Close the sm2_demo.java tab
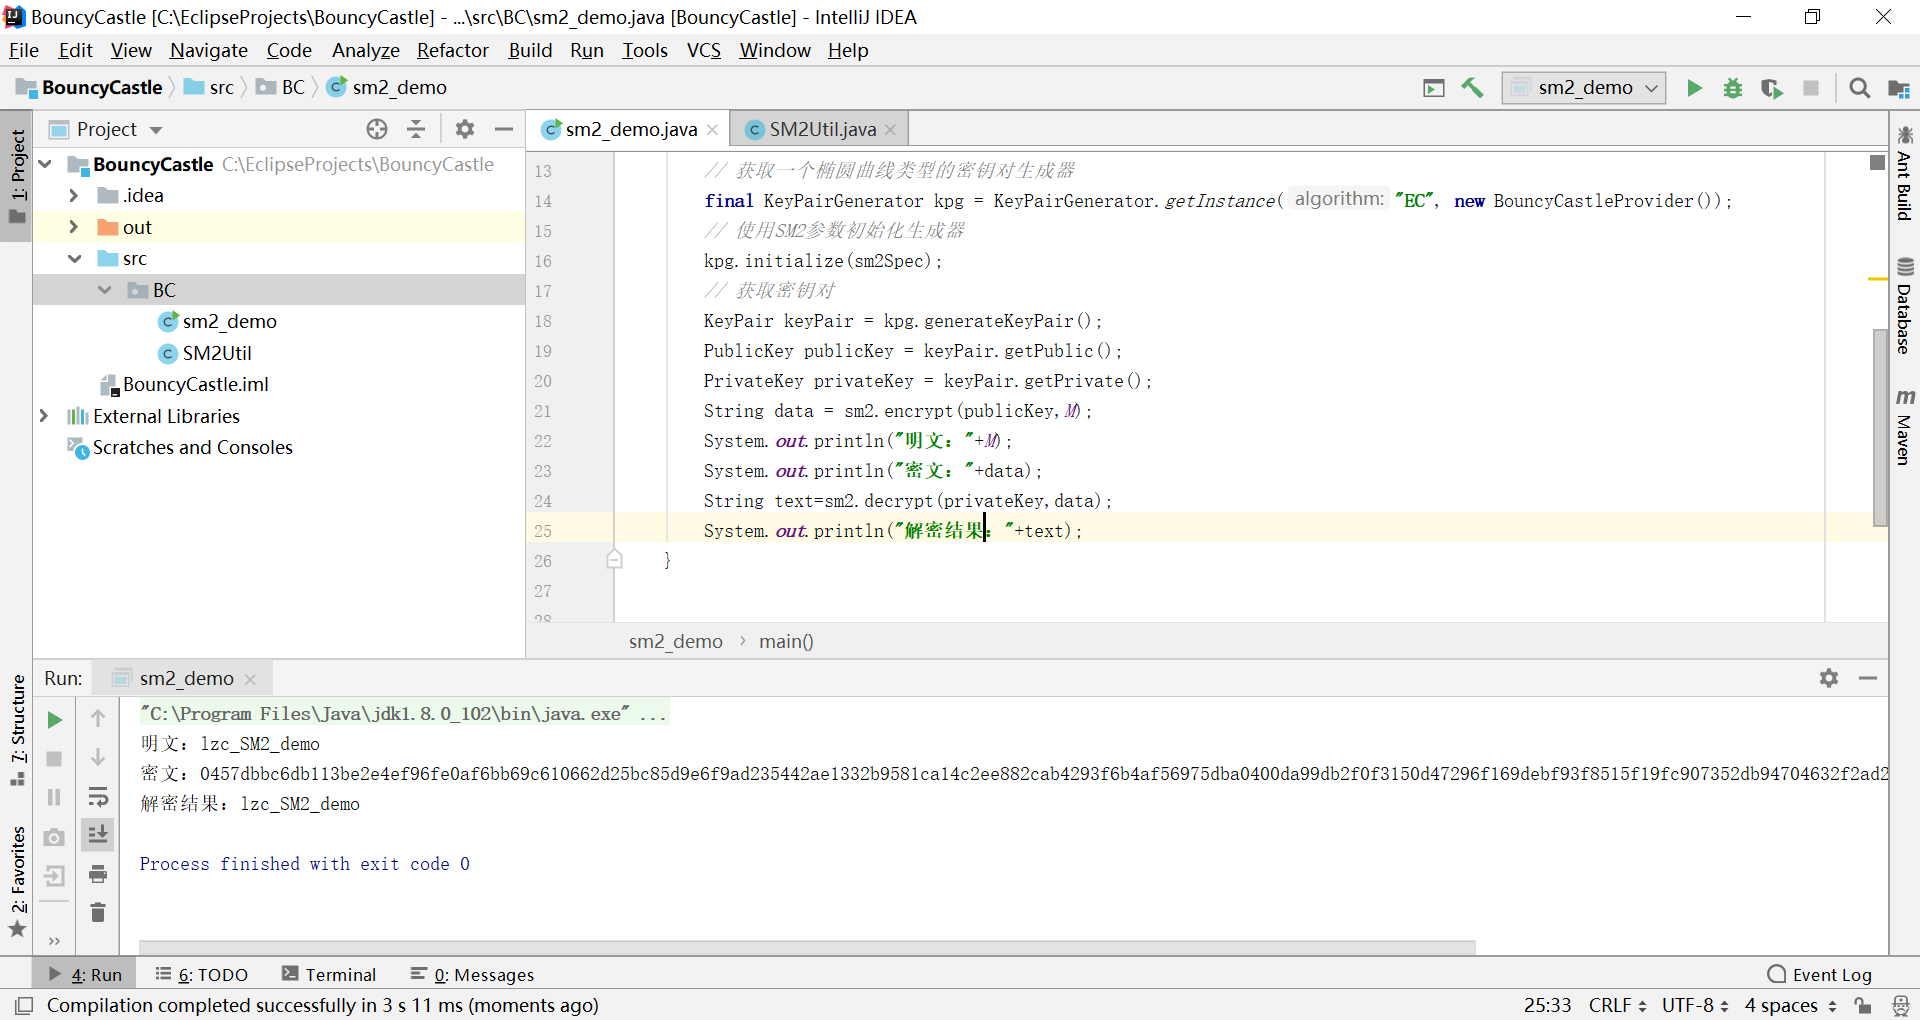The image size is (1920, 1020). tap(712, 130)
